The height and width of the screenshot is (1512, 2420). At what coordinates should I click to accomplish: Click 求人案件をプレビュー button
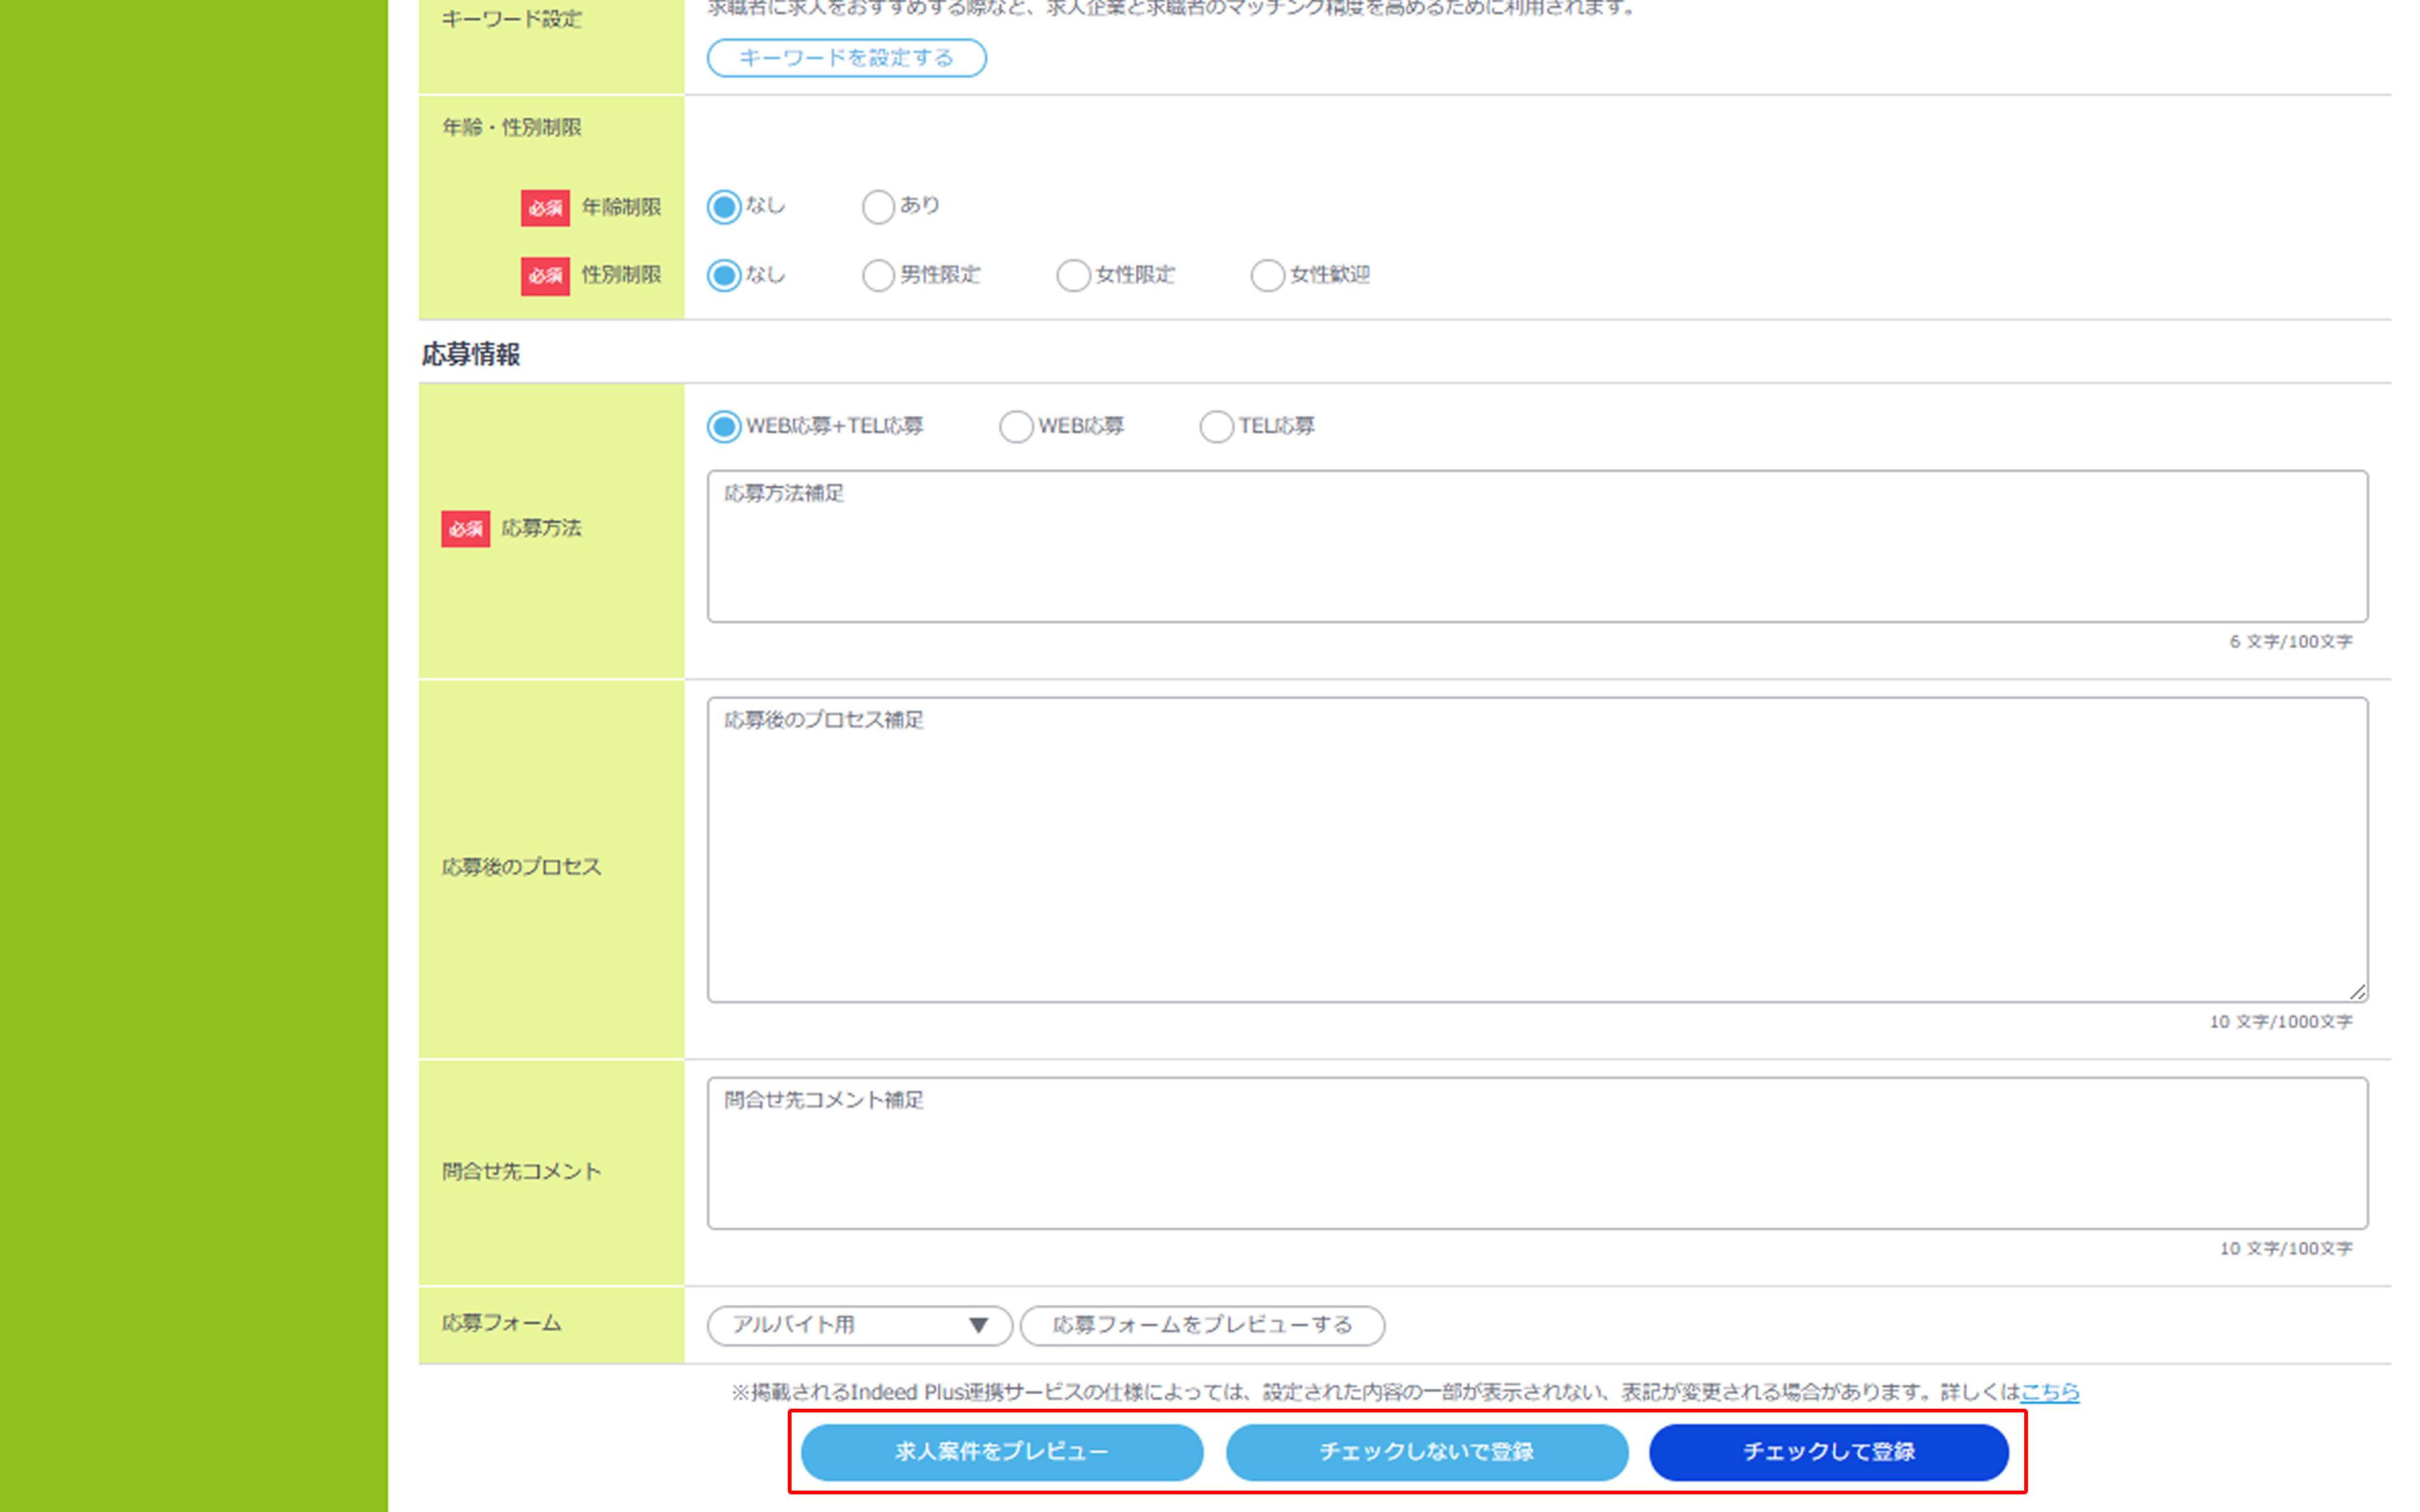click(1001, 1452)
